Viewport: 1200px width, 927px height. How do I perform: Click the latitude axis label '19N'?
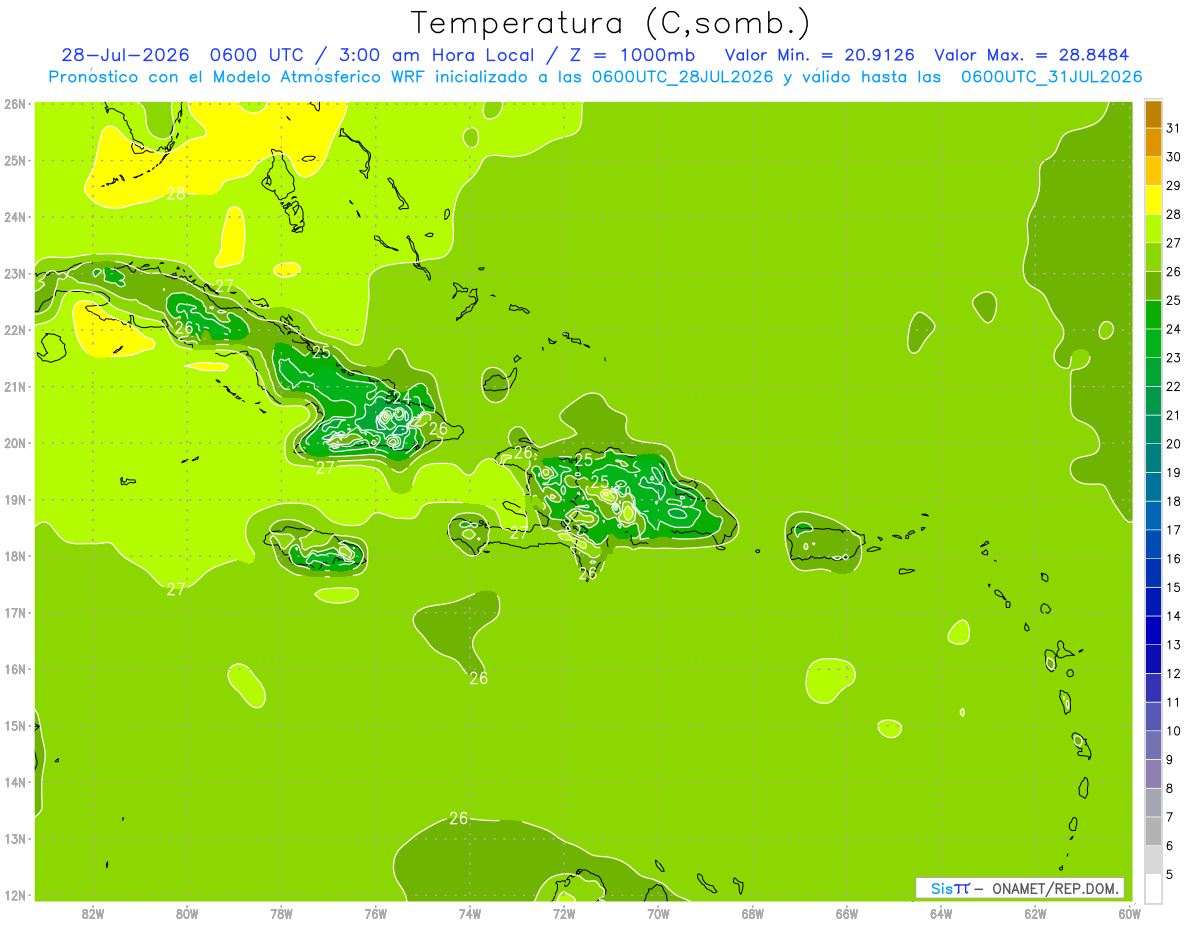tap(15, 500)
